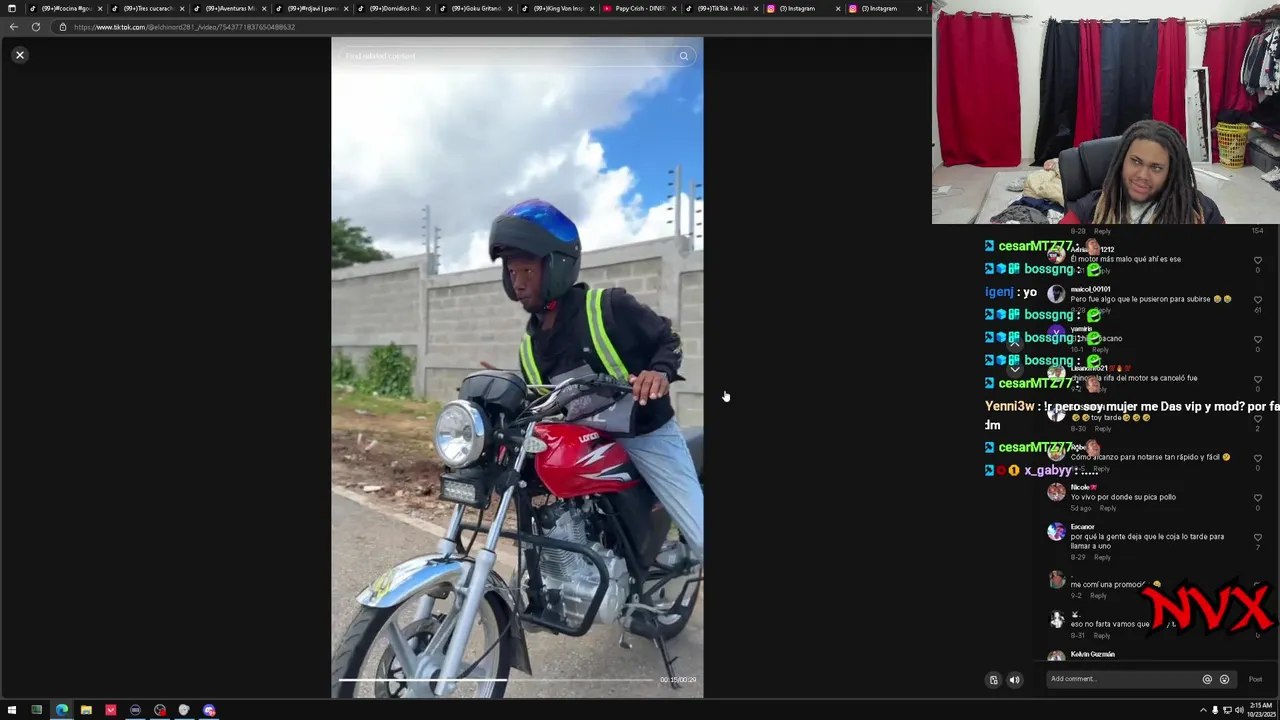Switch to the '#rdjavi' browser tab

tap(312, 8)
